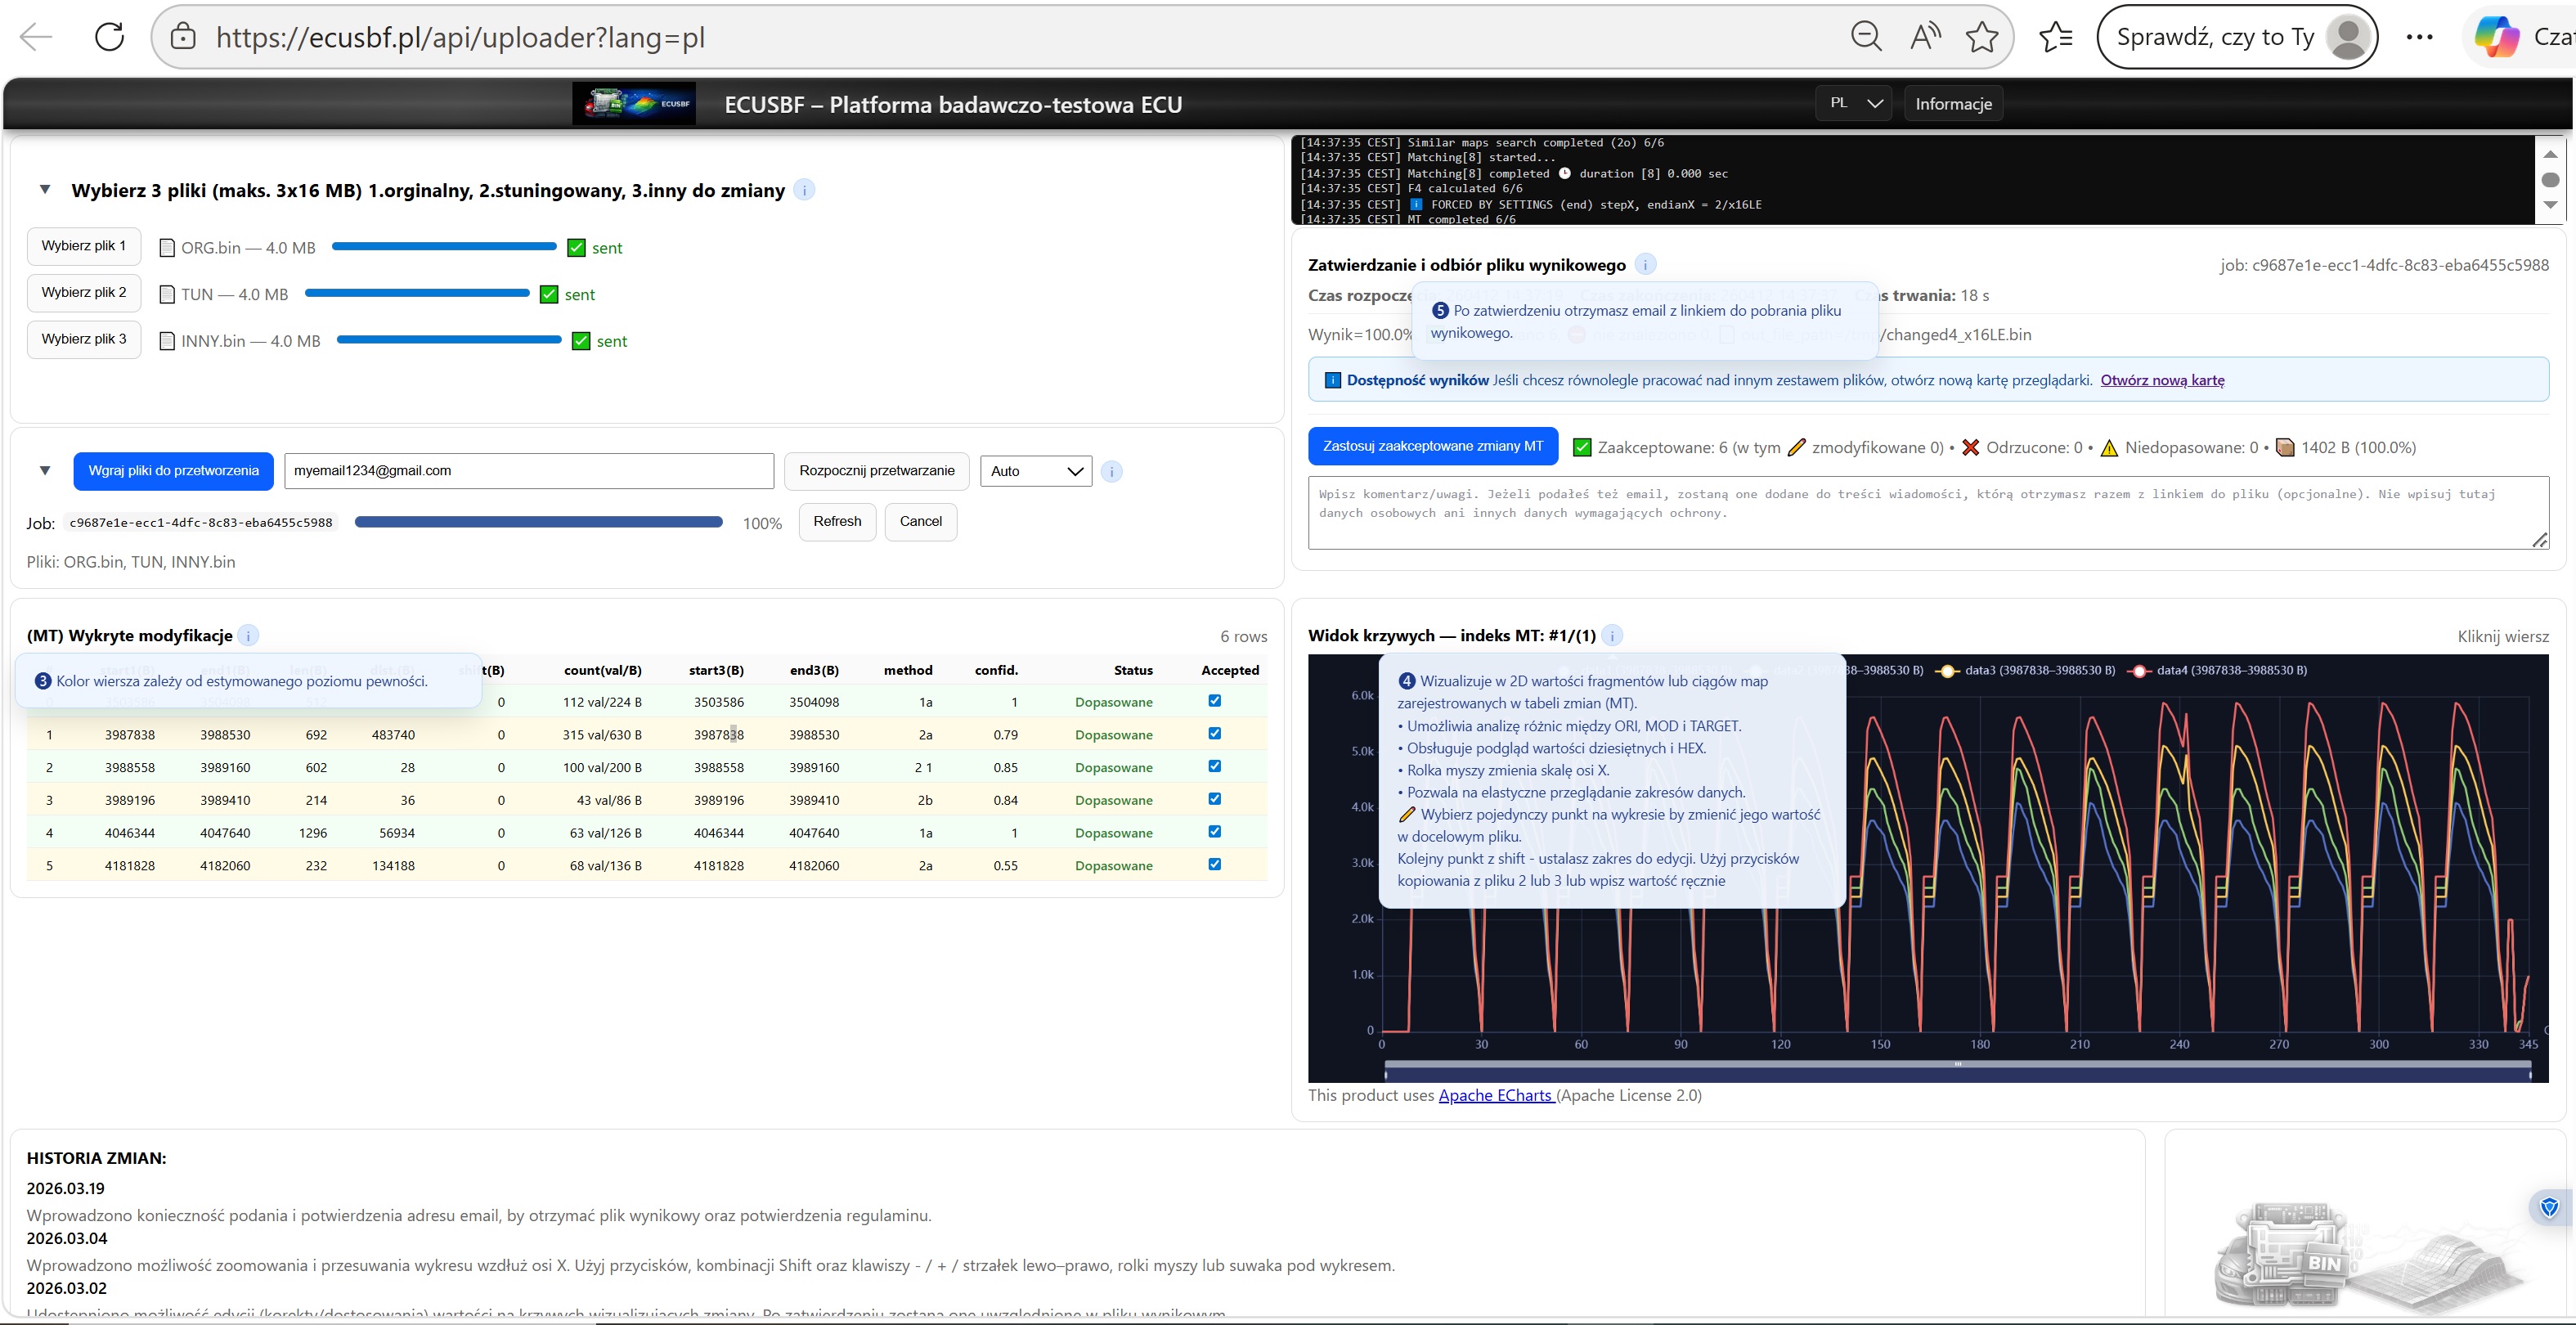Screen dimensions: 2576x1325
Task: Open the read aloud icon
Action: [1924, 38]
